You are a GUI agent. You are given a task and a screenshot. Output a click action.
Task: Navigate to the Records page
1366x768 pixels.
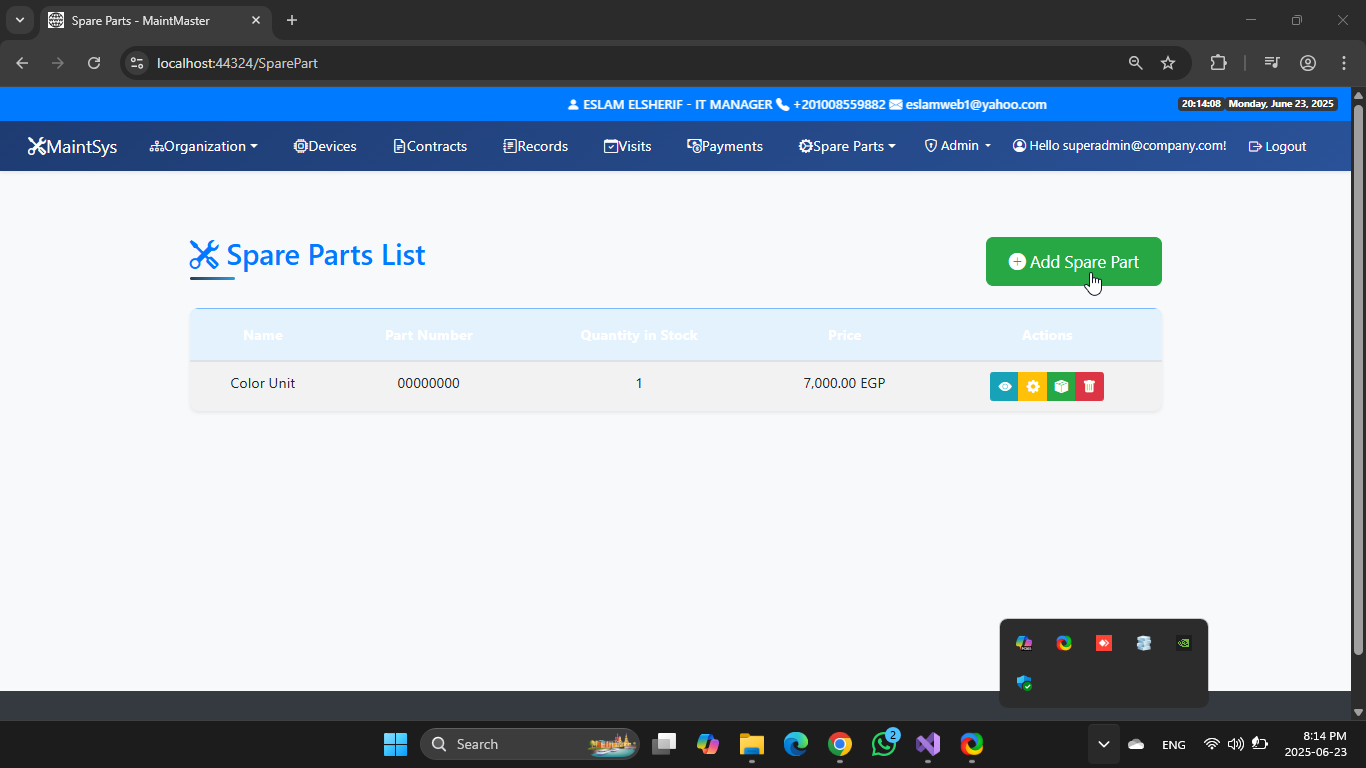[x=535, y=146]
